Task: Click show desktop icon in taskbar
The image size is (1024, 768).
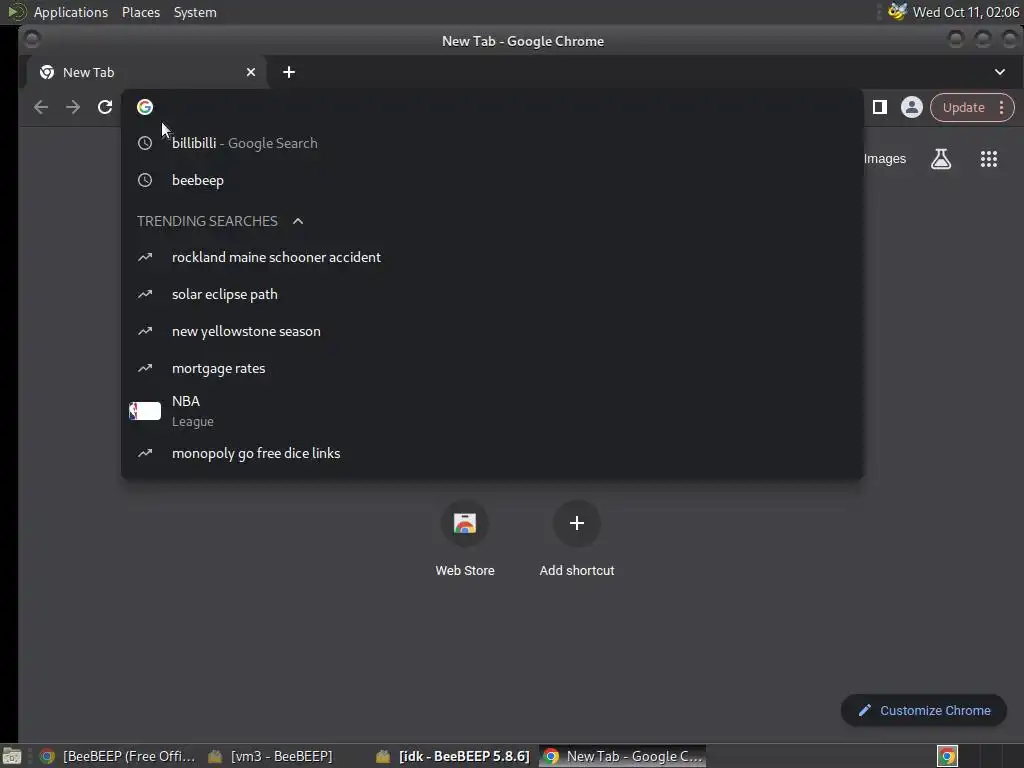Action: (12, 757)
